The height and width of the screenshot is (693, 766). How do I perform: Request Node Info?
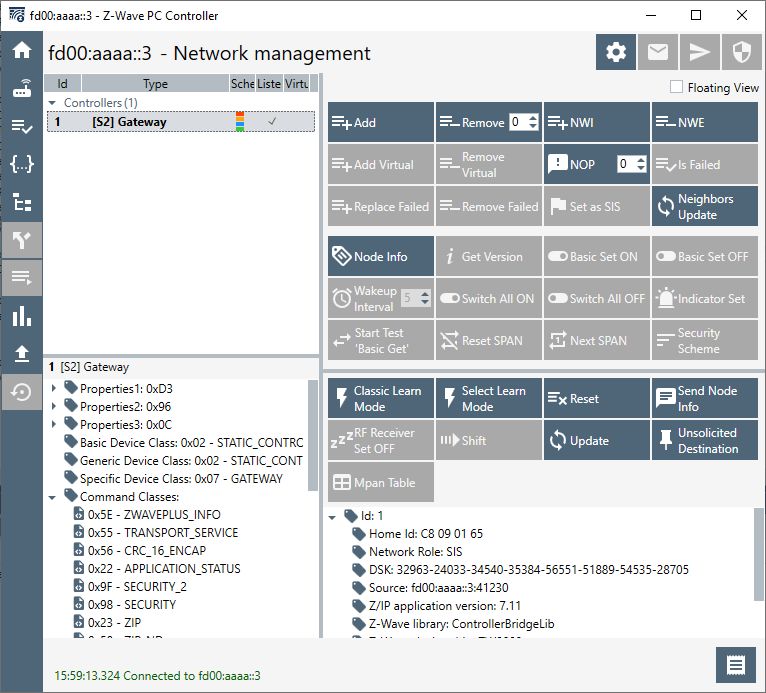(x=381, y=256)
